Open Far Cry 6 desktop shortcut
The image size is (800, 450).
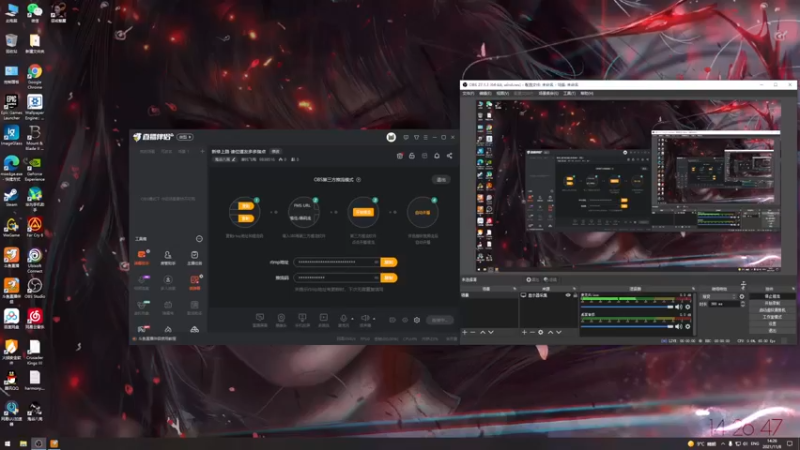click(35, 228)
